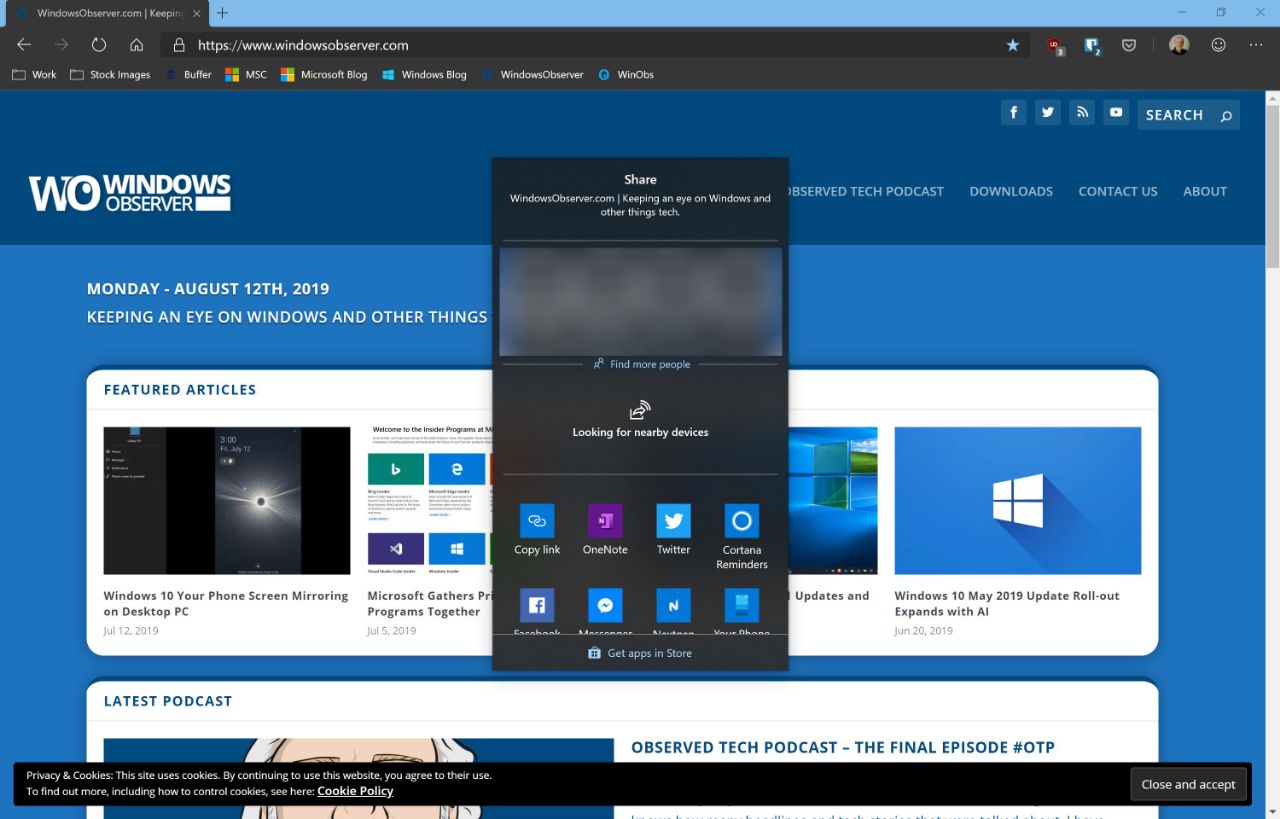
Task: Open the Contact Us menu item
Action: (x=1118, y=191)
